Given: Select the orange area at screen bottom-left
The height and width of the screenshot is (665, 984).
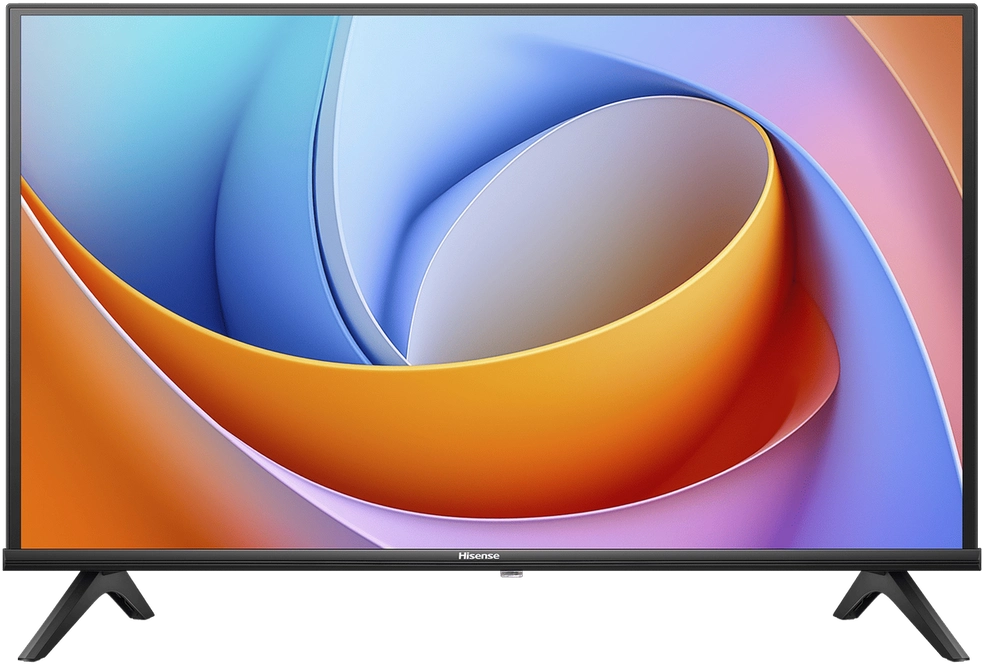Looking at the screenshot, I should tap(80, 450).
